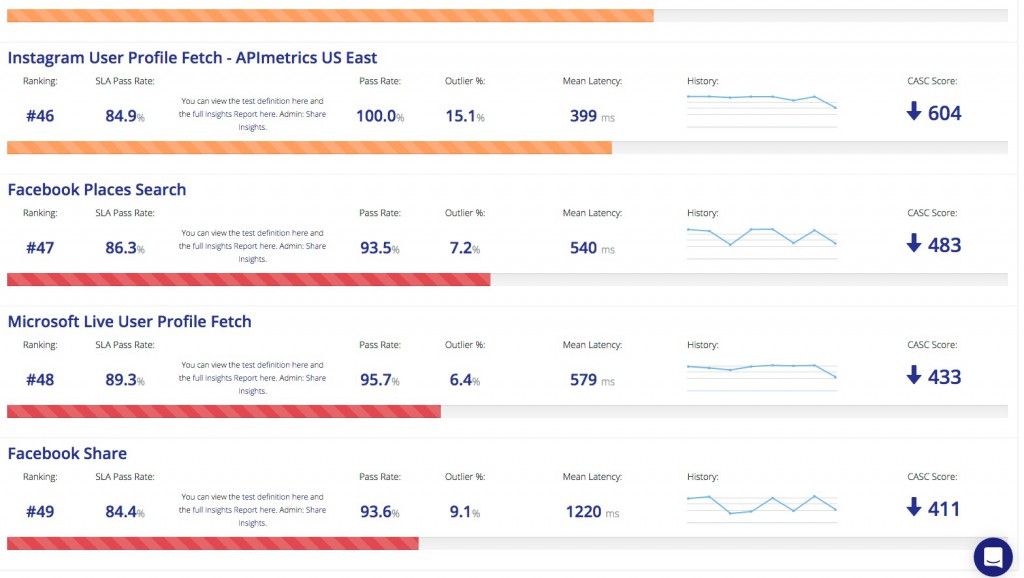Viewport: 1024px width, 578px height.
Task: Open the history sparkline for Facebook Share
Action: coord(762,507)
